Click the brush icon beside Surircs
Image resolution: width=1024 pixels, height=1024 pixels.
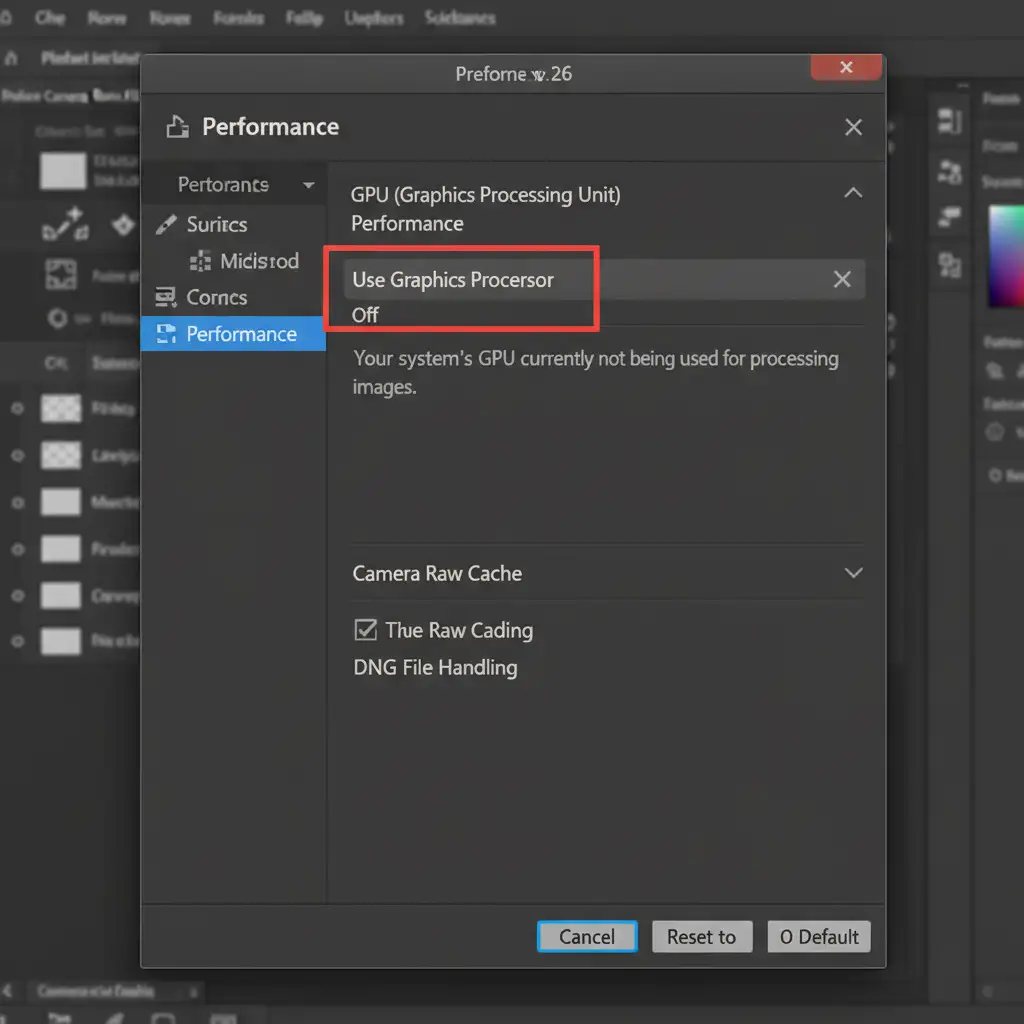pyautogui.click(x=166, y=225)
